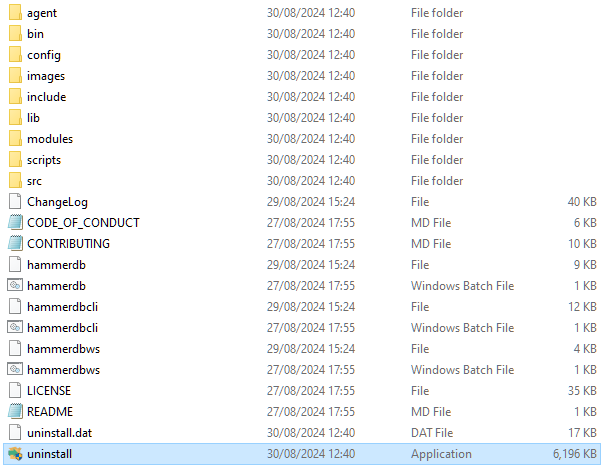The image size is (608, 472).
Task: Select the 4 KB hammerdbws file name
Action: click(63, 349)
